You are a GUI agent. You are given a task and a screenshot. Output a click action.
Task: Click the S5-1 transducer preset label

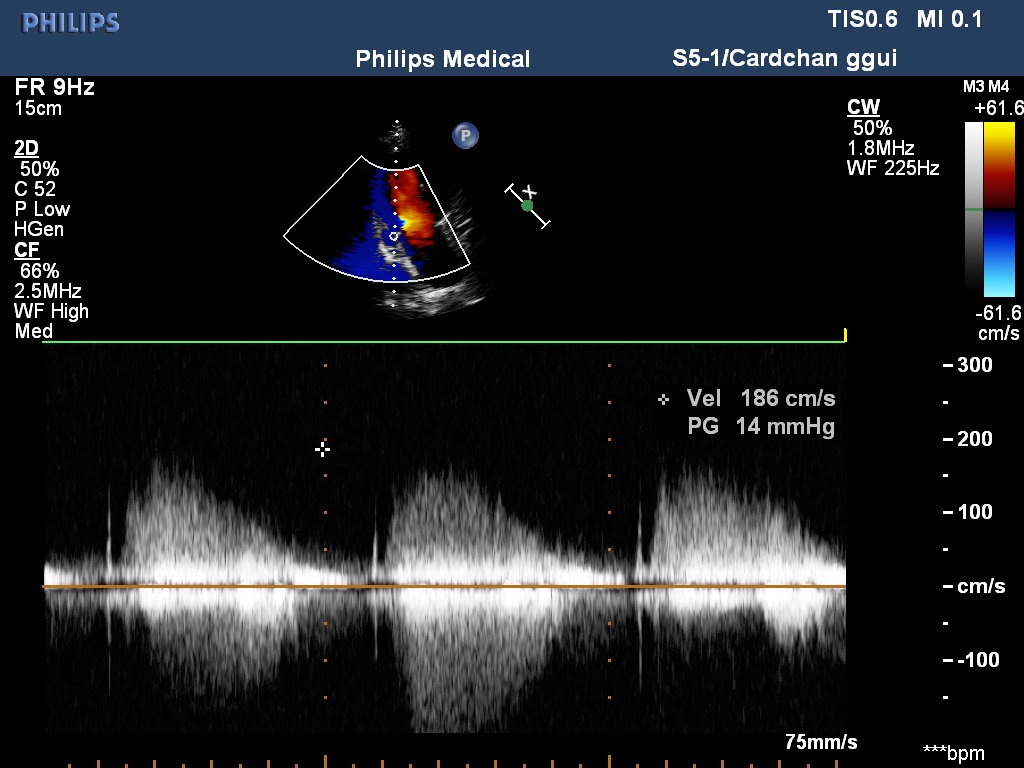click(x=784, y=59)
